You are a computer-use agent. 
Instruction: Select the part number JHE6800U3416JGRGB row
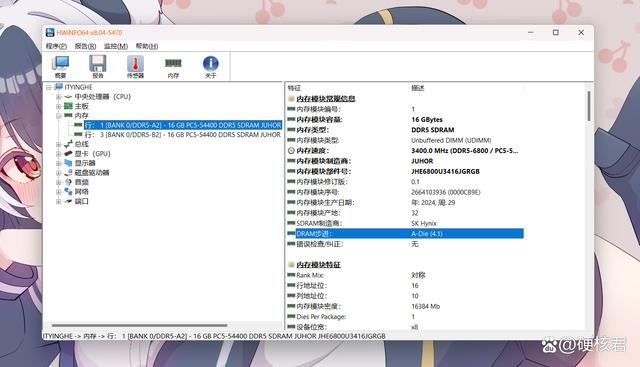[405, 171]
